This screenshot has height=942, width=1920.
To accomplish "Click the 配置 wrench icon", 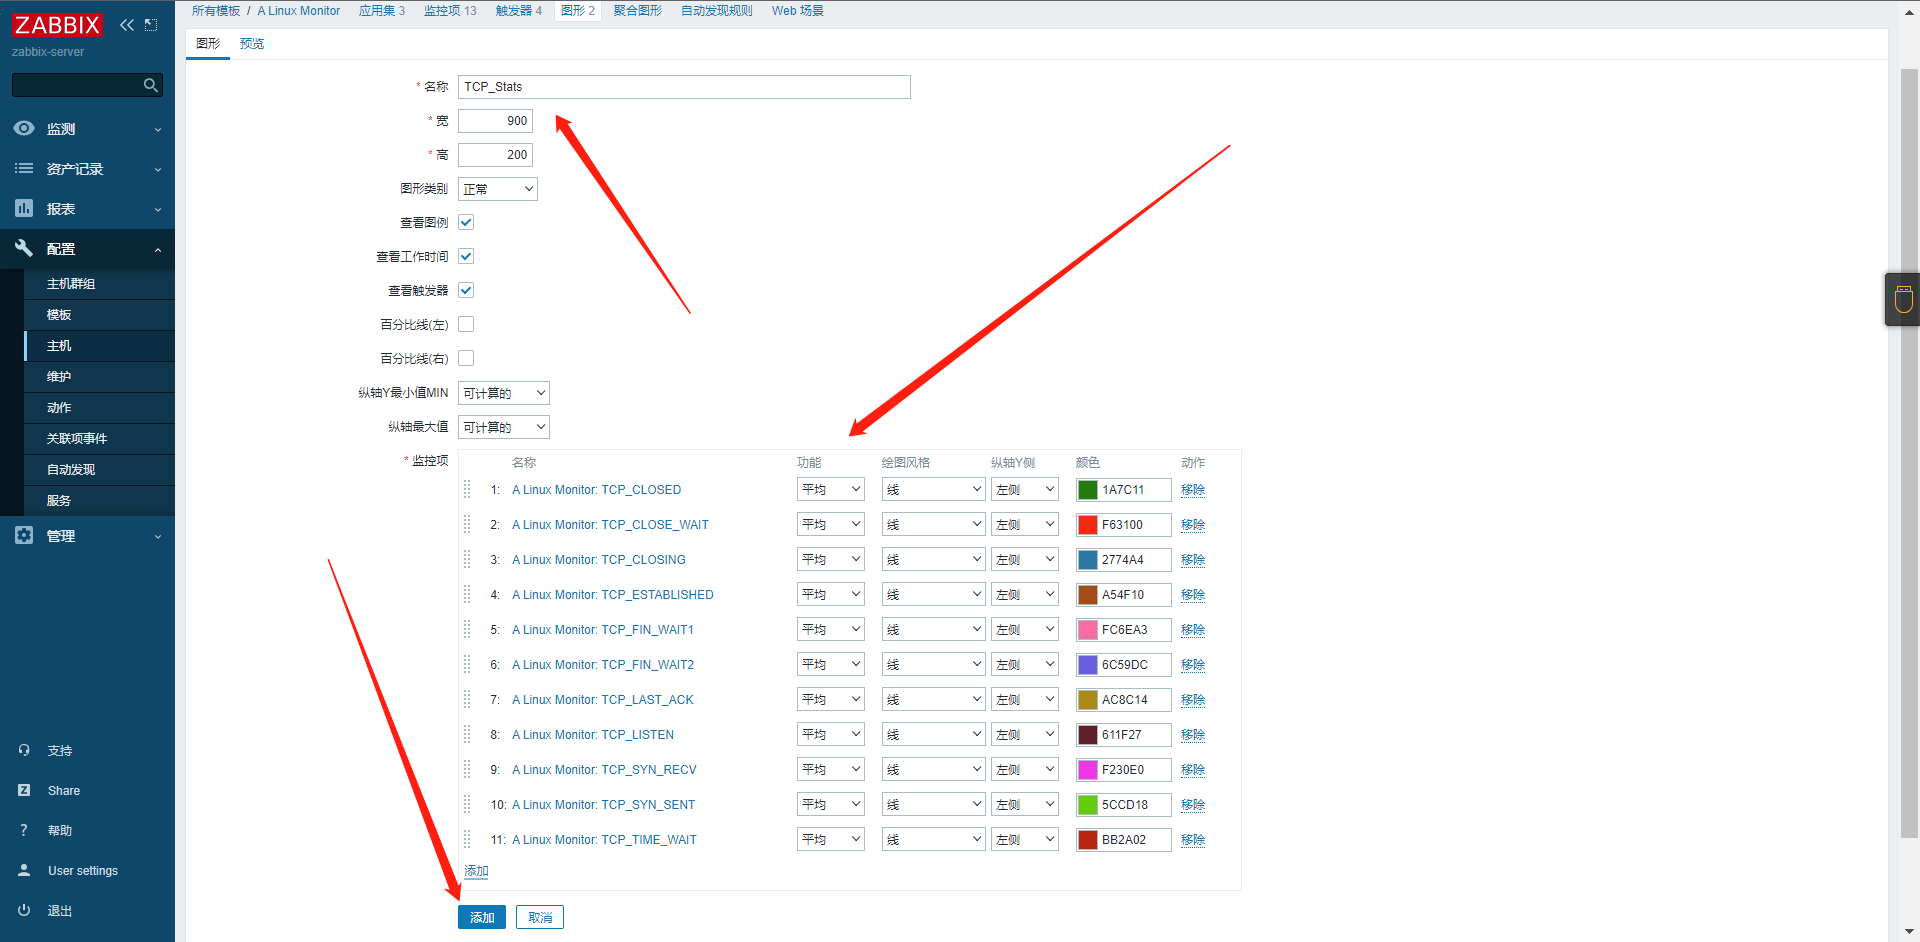I will point(24,248).
